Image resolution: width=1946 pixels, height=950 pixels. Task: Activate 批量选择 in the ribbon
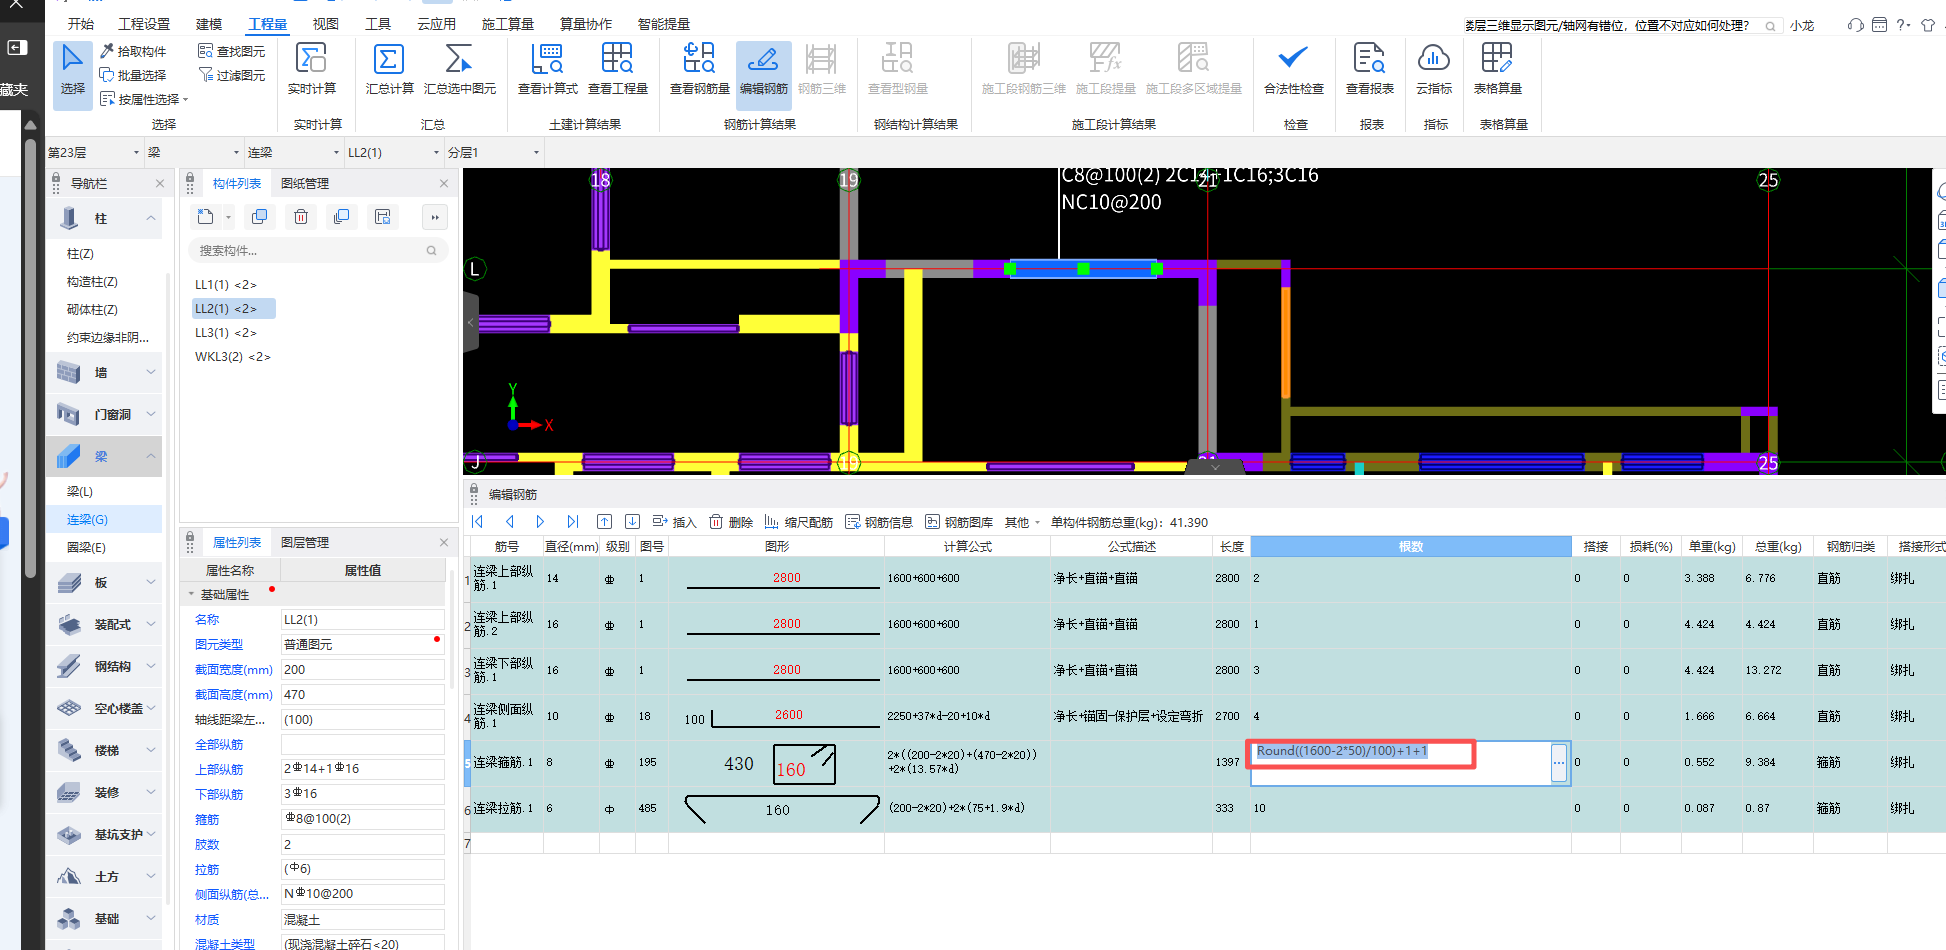pyautogui.click(x=133, y=75)
